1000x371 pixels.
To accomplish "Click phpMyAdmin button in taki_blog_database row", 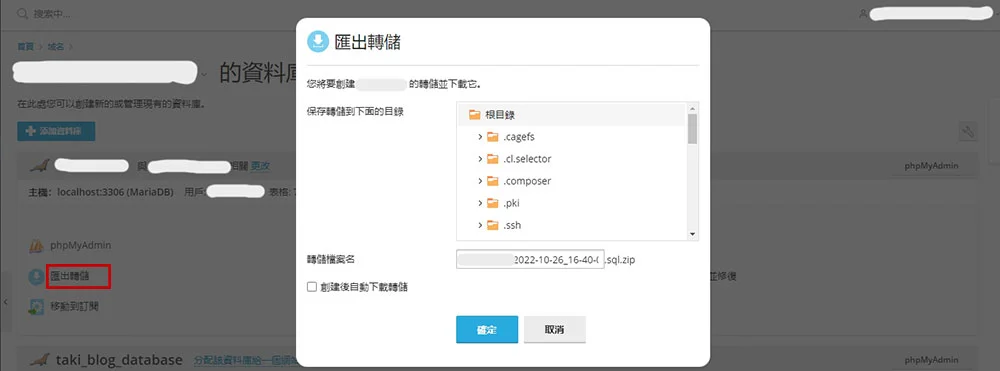I will point(932,360).
